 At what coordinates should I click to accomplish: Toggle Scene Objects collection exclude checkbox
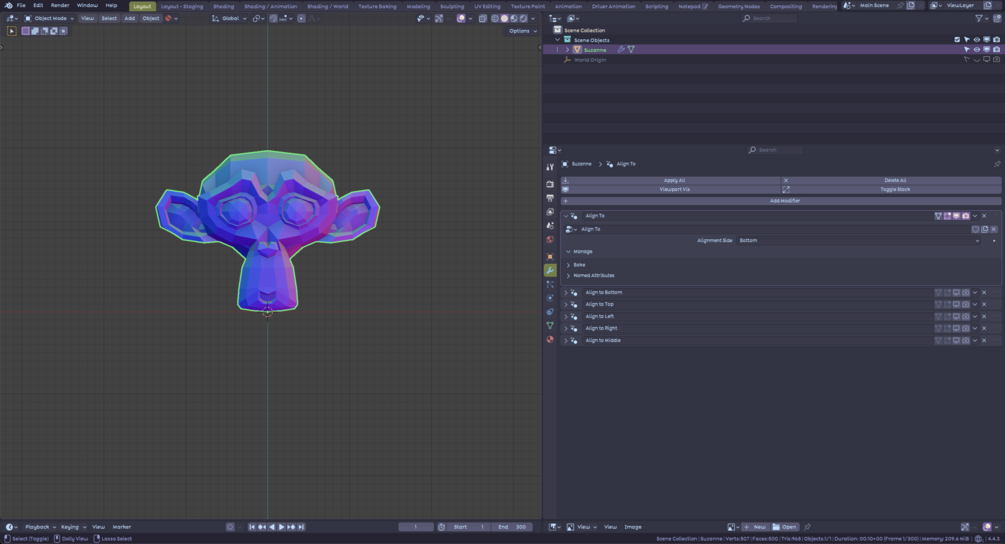pos(957,40)
